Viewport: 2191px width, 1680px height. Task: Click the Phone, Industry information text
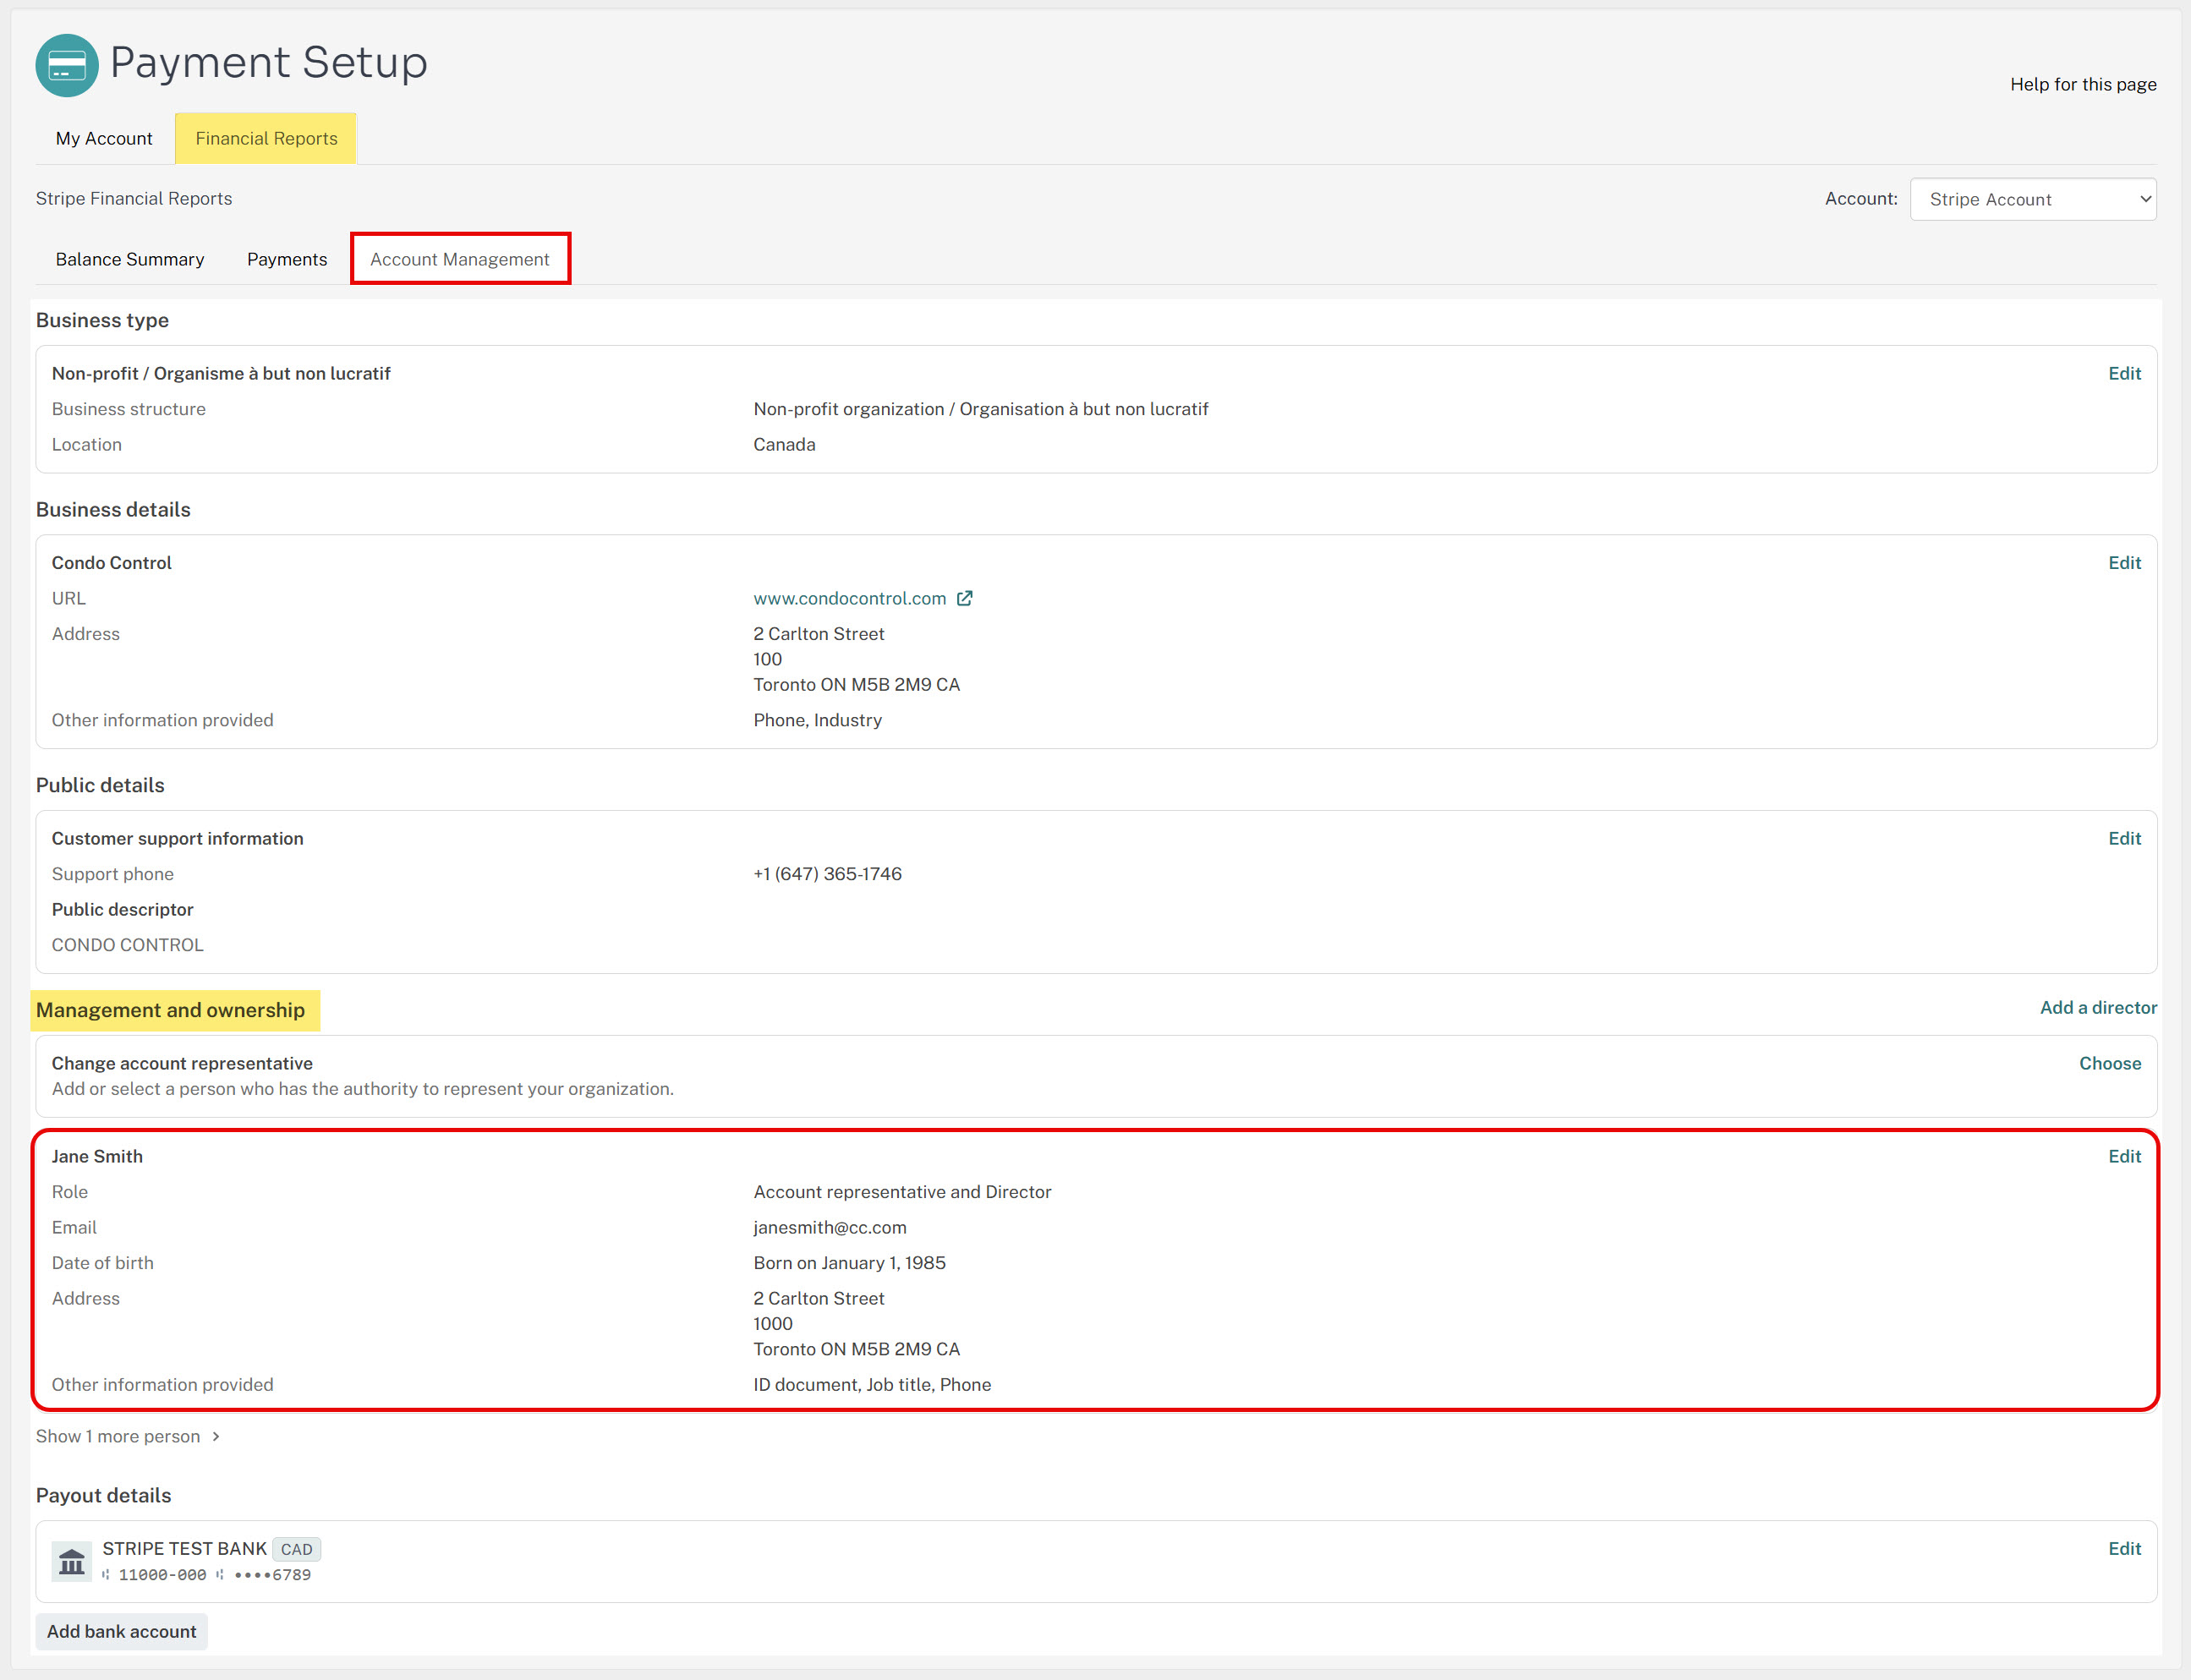coord(817,720)
